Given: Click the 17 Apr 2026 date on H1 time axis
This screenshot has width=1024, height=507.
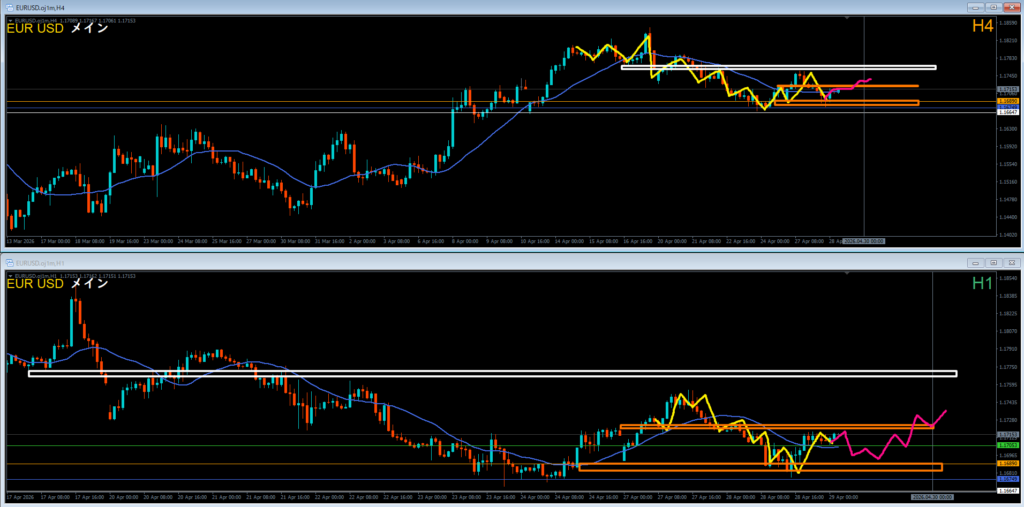Looking at the screenshot, I should coord(19,497).
